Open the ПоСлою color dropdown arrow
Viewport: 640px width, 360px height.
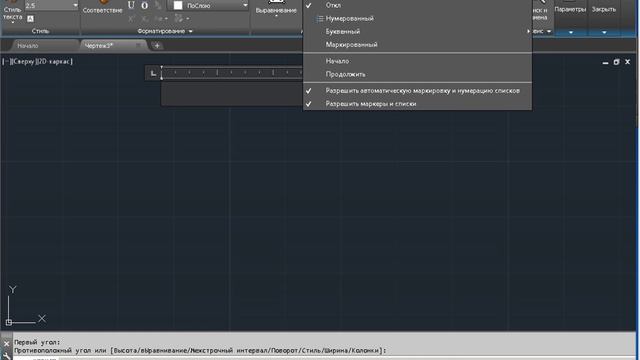[x=245, y=5]
